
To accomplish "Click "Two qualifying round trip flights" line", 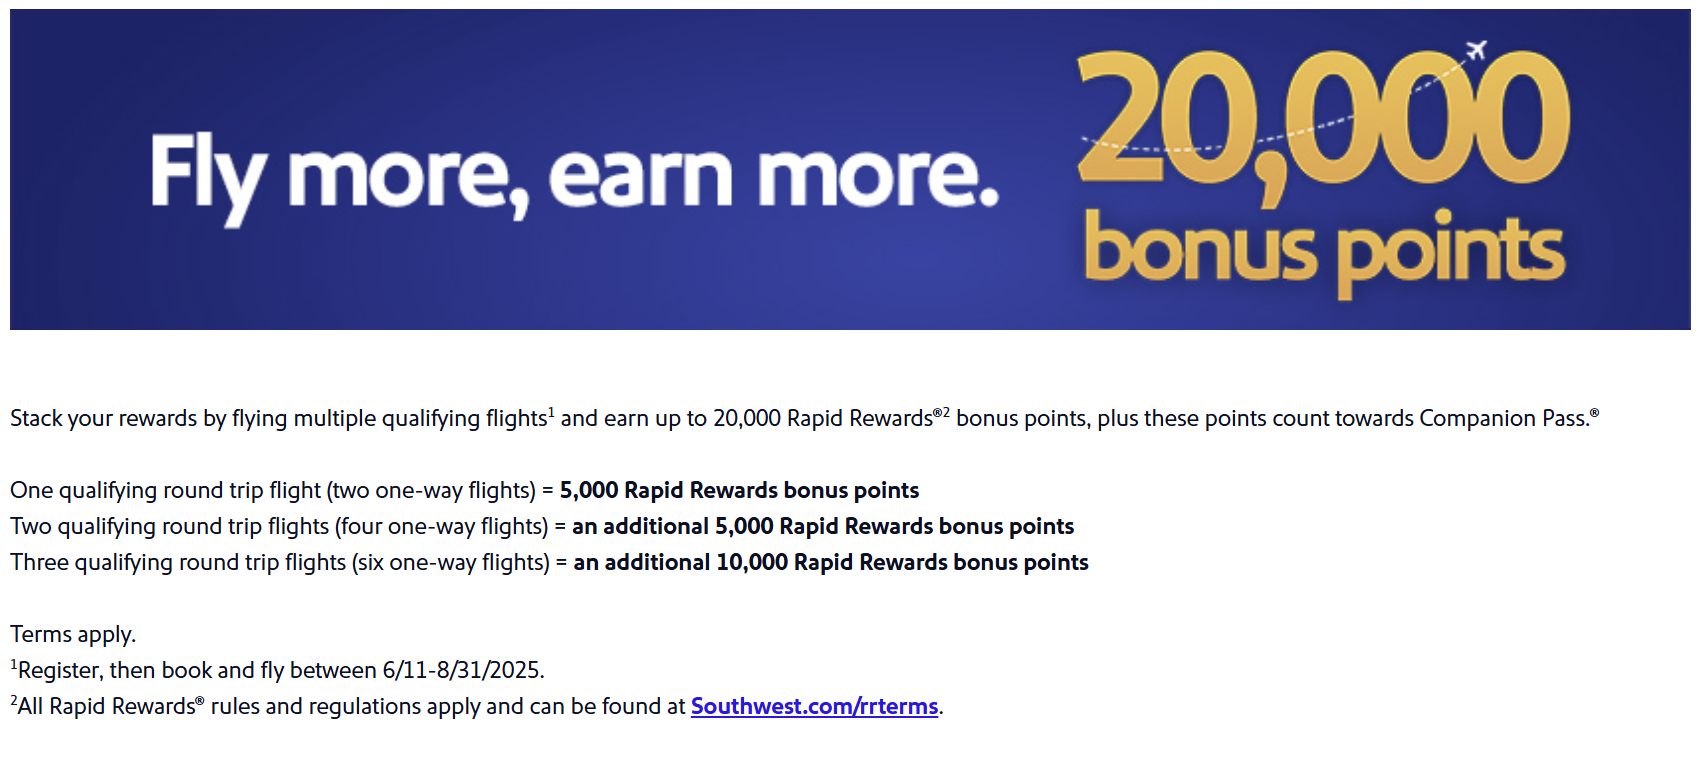I will [x=542, y=526].
